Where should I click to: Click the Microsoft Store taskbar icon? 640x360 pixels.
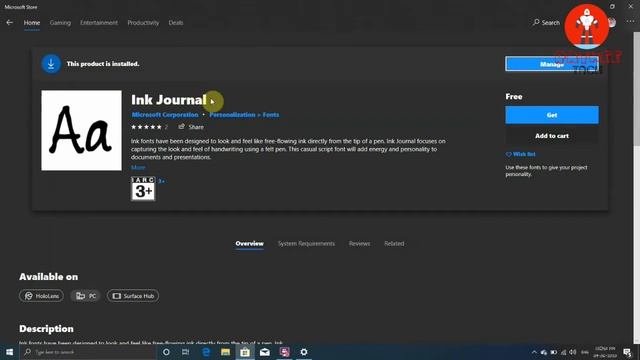(x=245, y=352)
